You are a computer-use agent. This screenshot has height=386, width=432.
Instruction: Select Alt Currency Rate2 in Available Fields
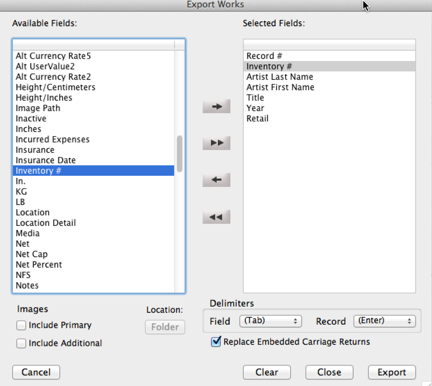click(93, 77)
